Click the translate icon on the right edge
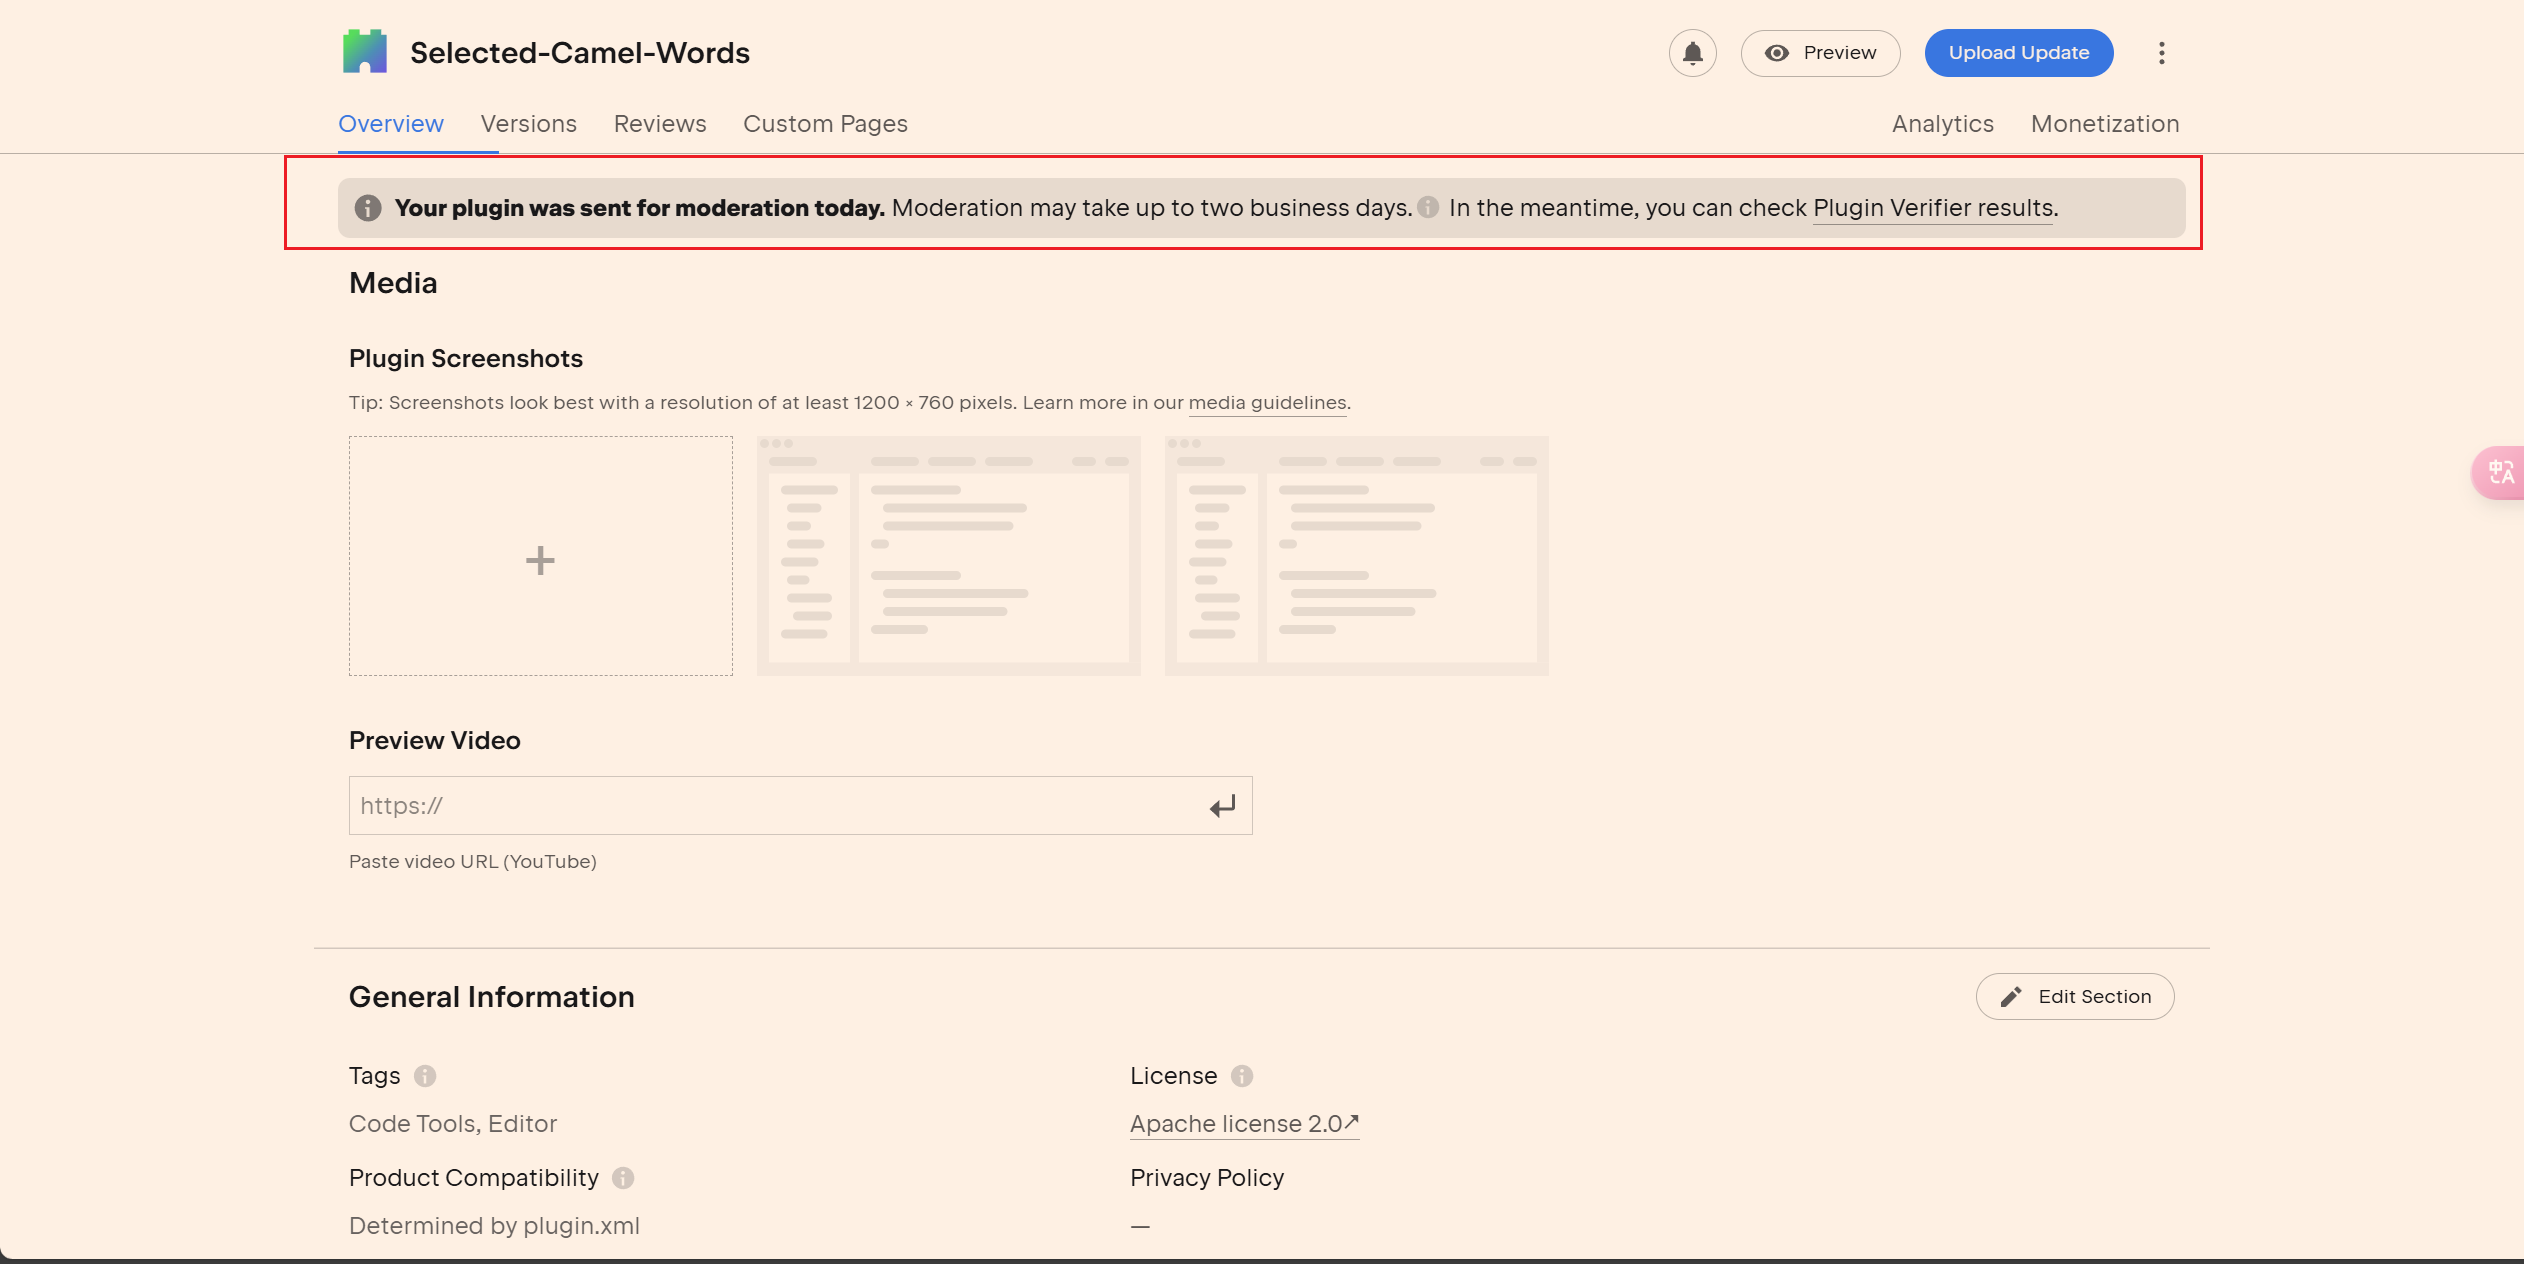The image size is (2524, 1264). tap(2501, 473)
